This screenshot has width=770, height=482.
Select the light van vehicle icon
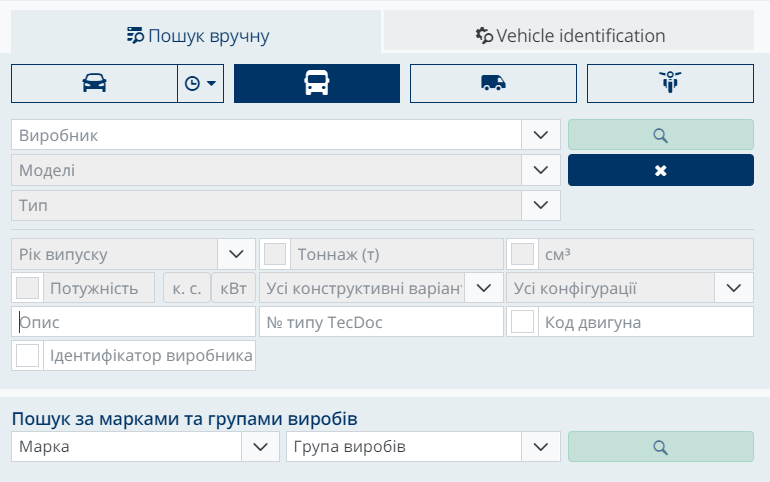493,84
